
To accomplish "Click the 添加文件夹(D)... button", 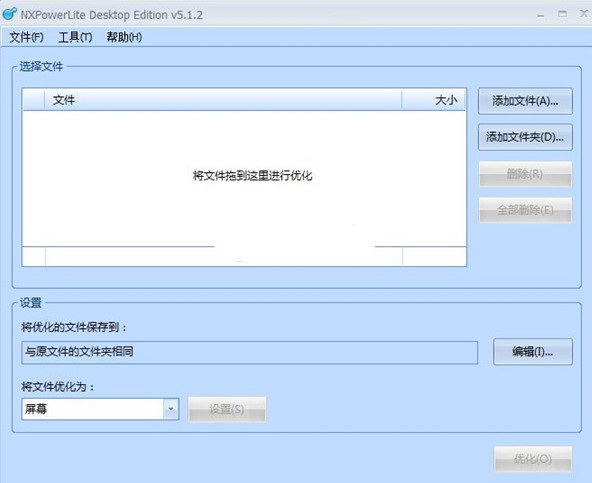I will click(525, 137).
